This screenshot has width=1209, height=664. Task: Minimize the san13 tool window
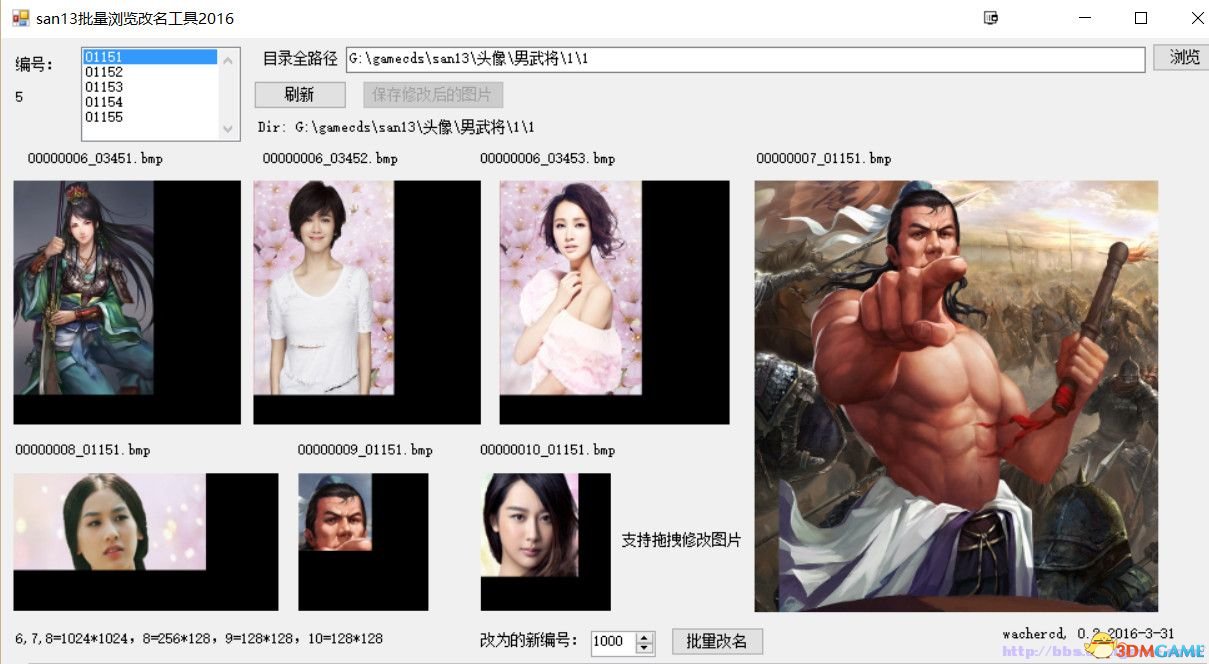pyautogui.click(x=1084, y=18)
